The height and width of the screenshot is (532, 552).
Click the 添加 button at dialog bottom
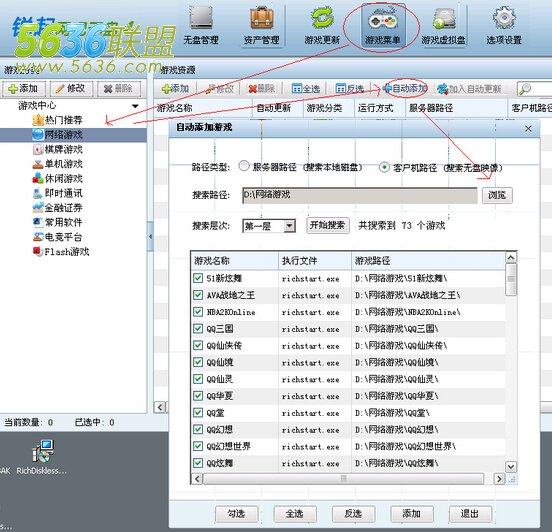[412, 514]
